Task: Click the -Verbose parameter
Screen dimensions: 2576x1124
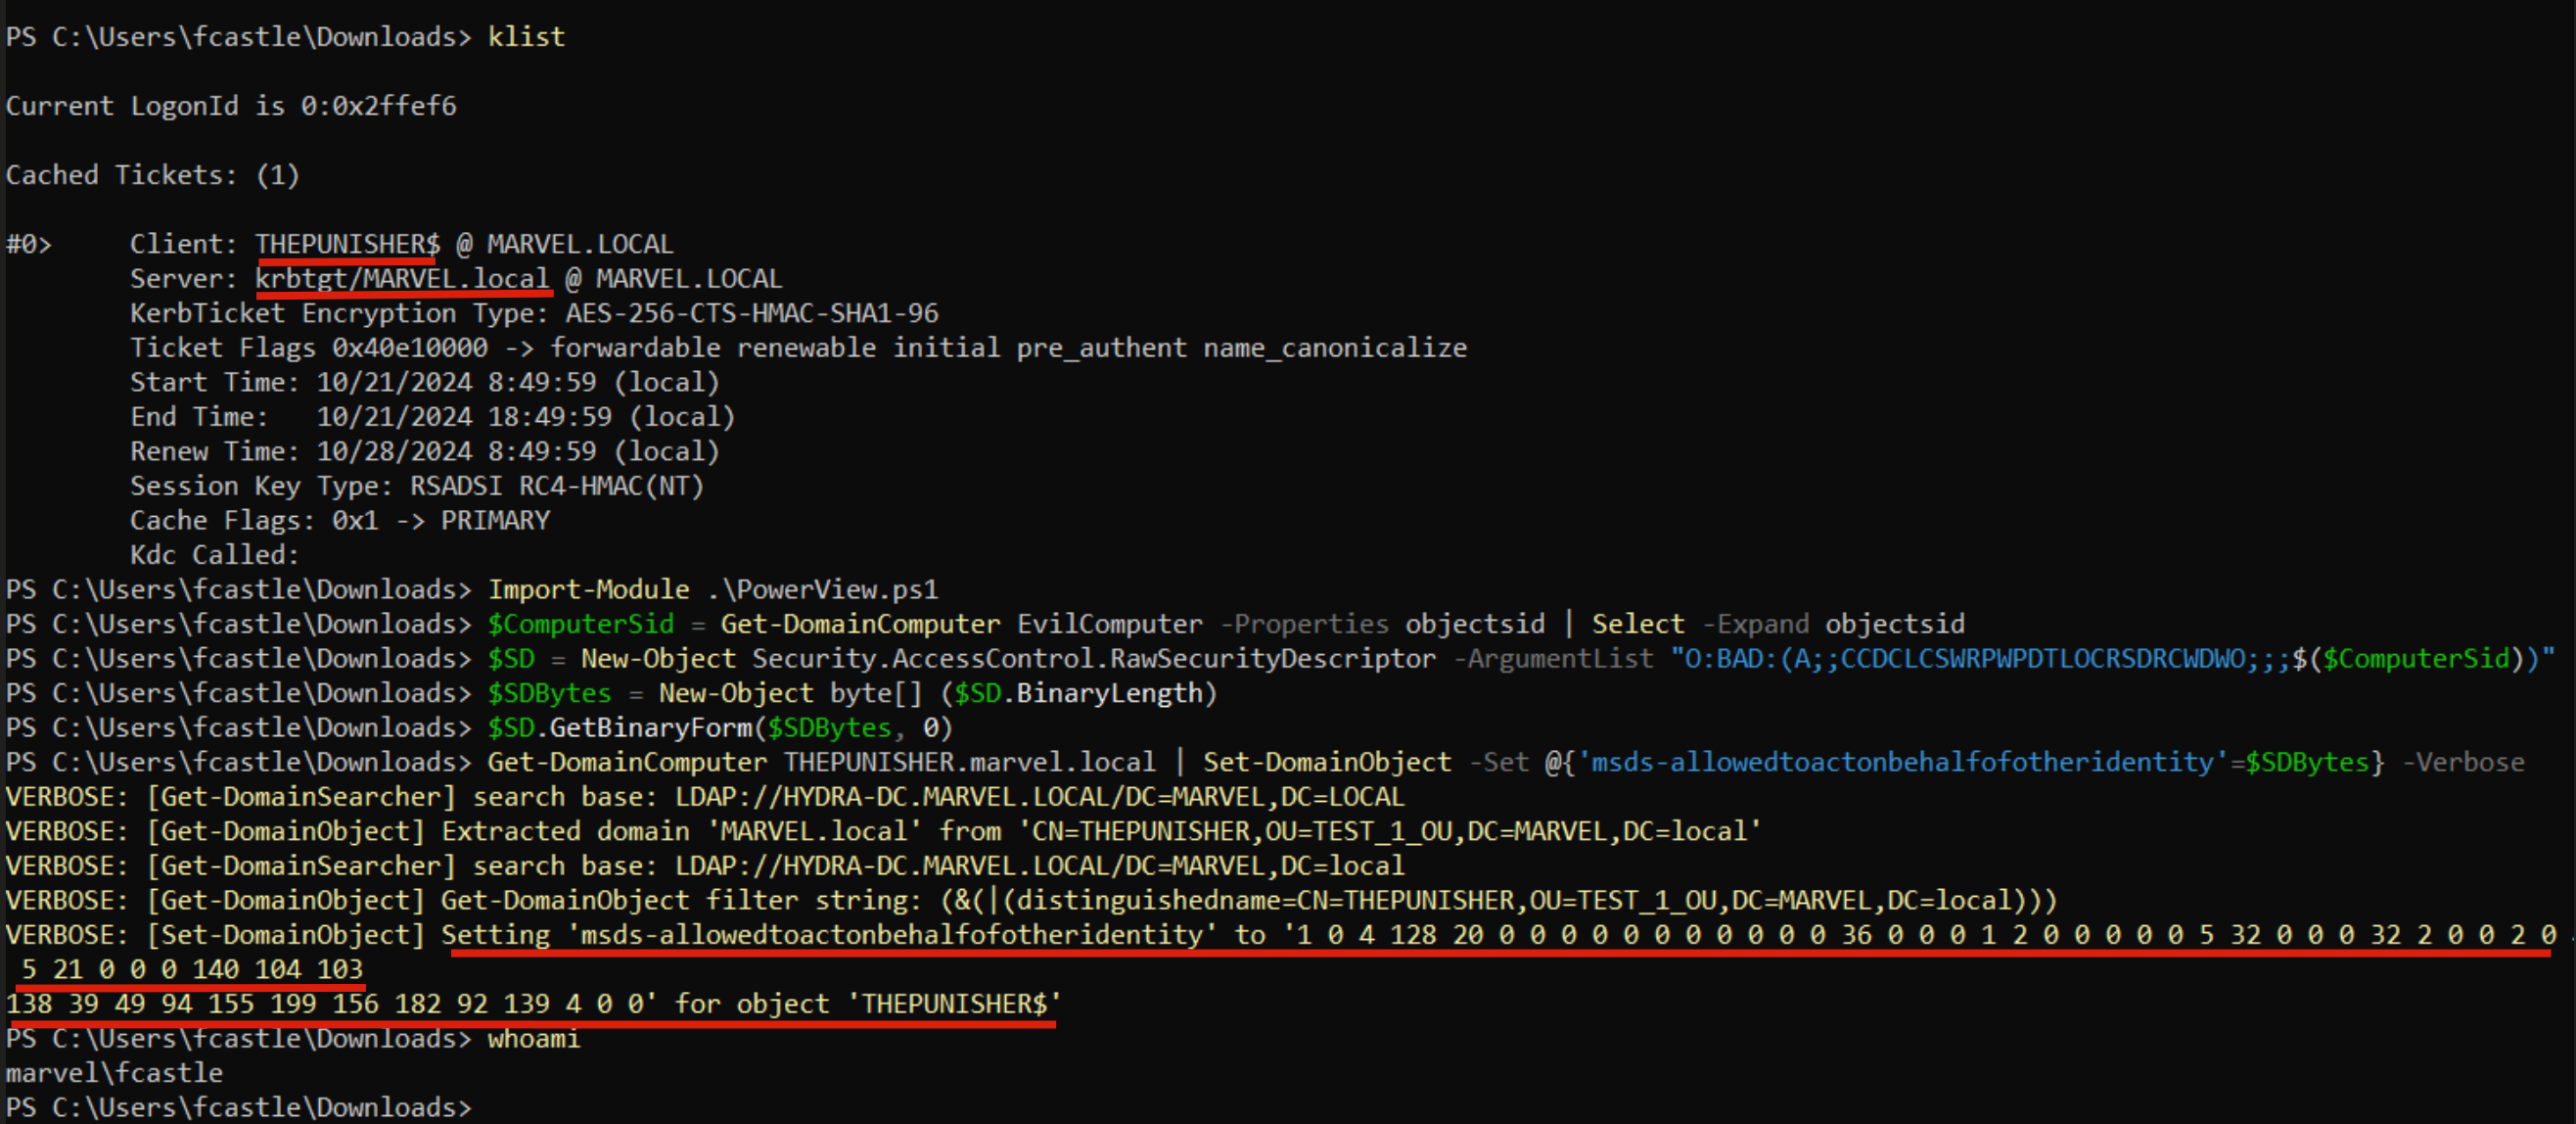Action: [2462, 762]
